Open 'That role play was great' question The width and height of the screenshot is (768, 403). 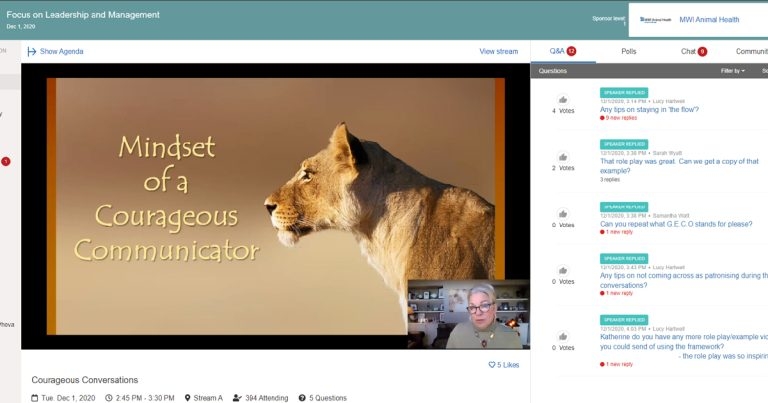click(679, 166)
